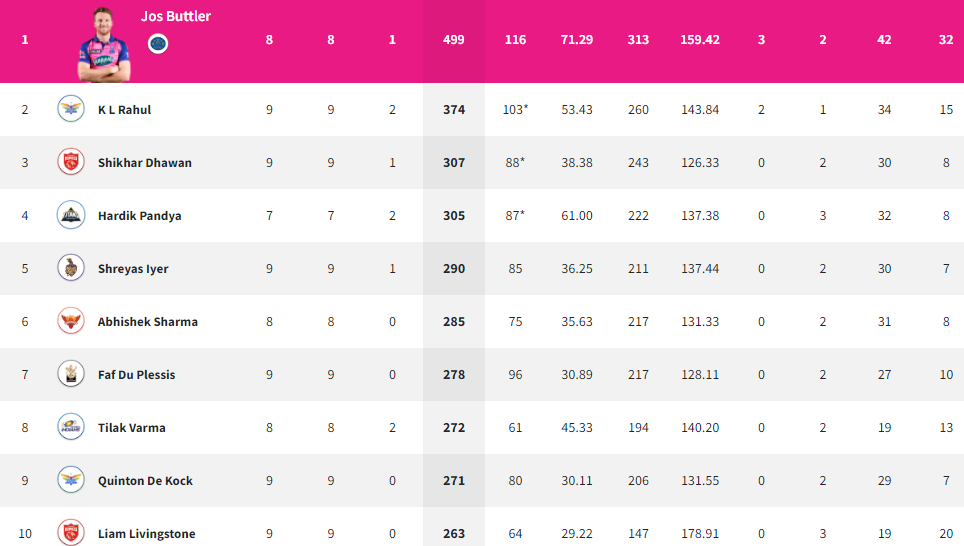Click Hardik Pandya's Gujarat Titans logo
The height and width of the screenshot is (546, 964).
click(71, 215)
